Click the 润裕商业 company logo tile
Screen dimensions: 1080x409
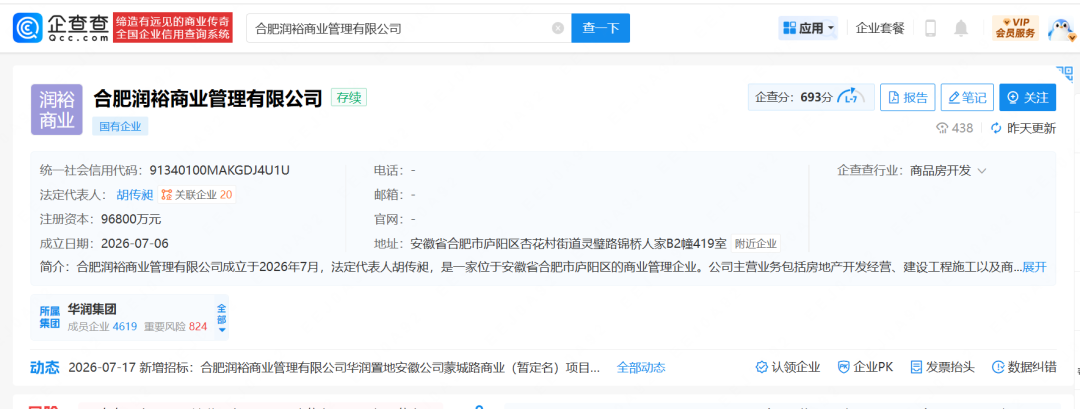point(56,109)
